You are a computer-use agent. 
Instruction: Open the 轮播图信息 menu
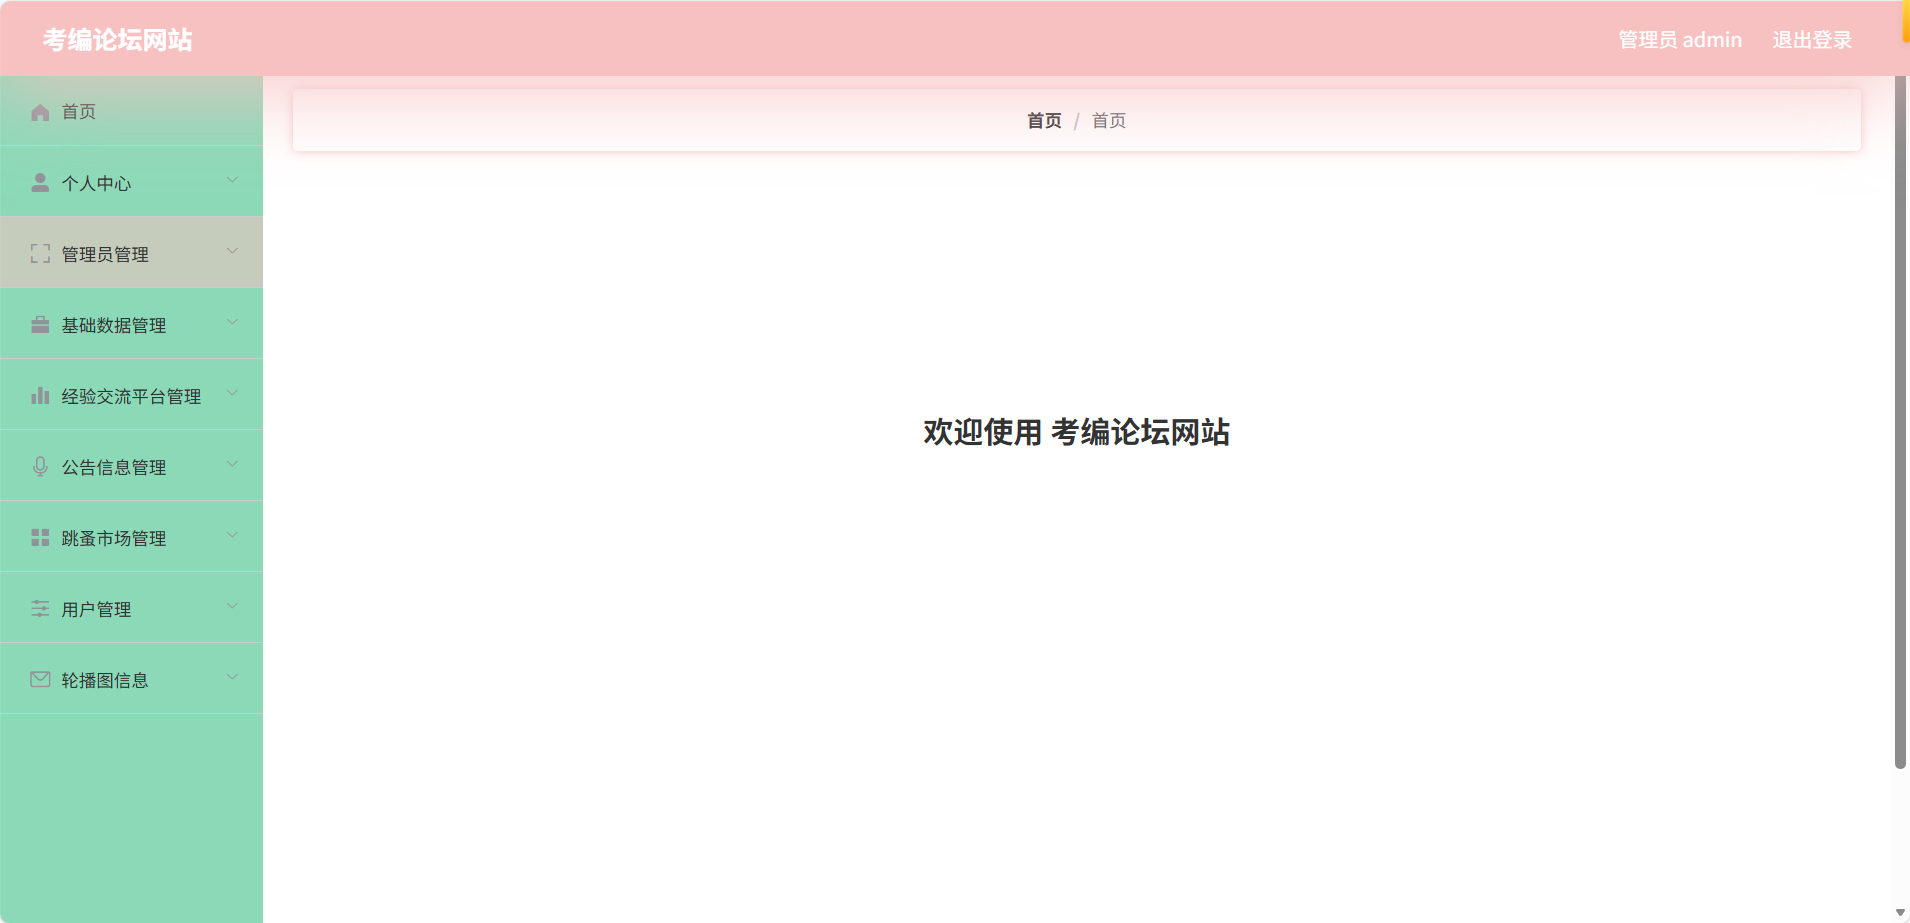(131, 679)
